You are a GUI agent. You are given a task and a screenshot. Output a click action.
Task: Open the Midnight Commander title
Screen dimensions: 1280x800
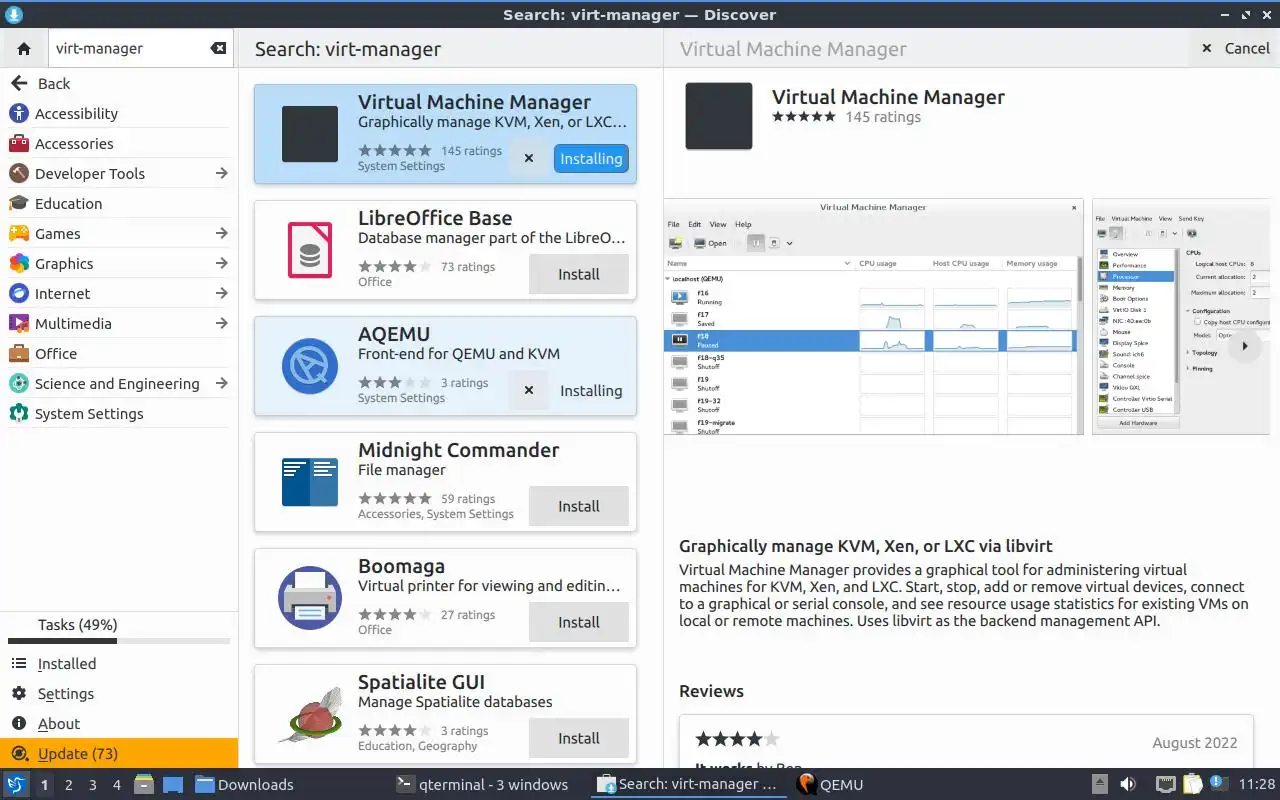458,450
